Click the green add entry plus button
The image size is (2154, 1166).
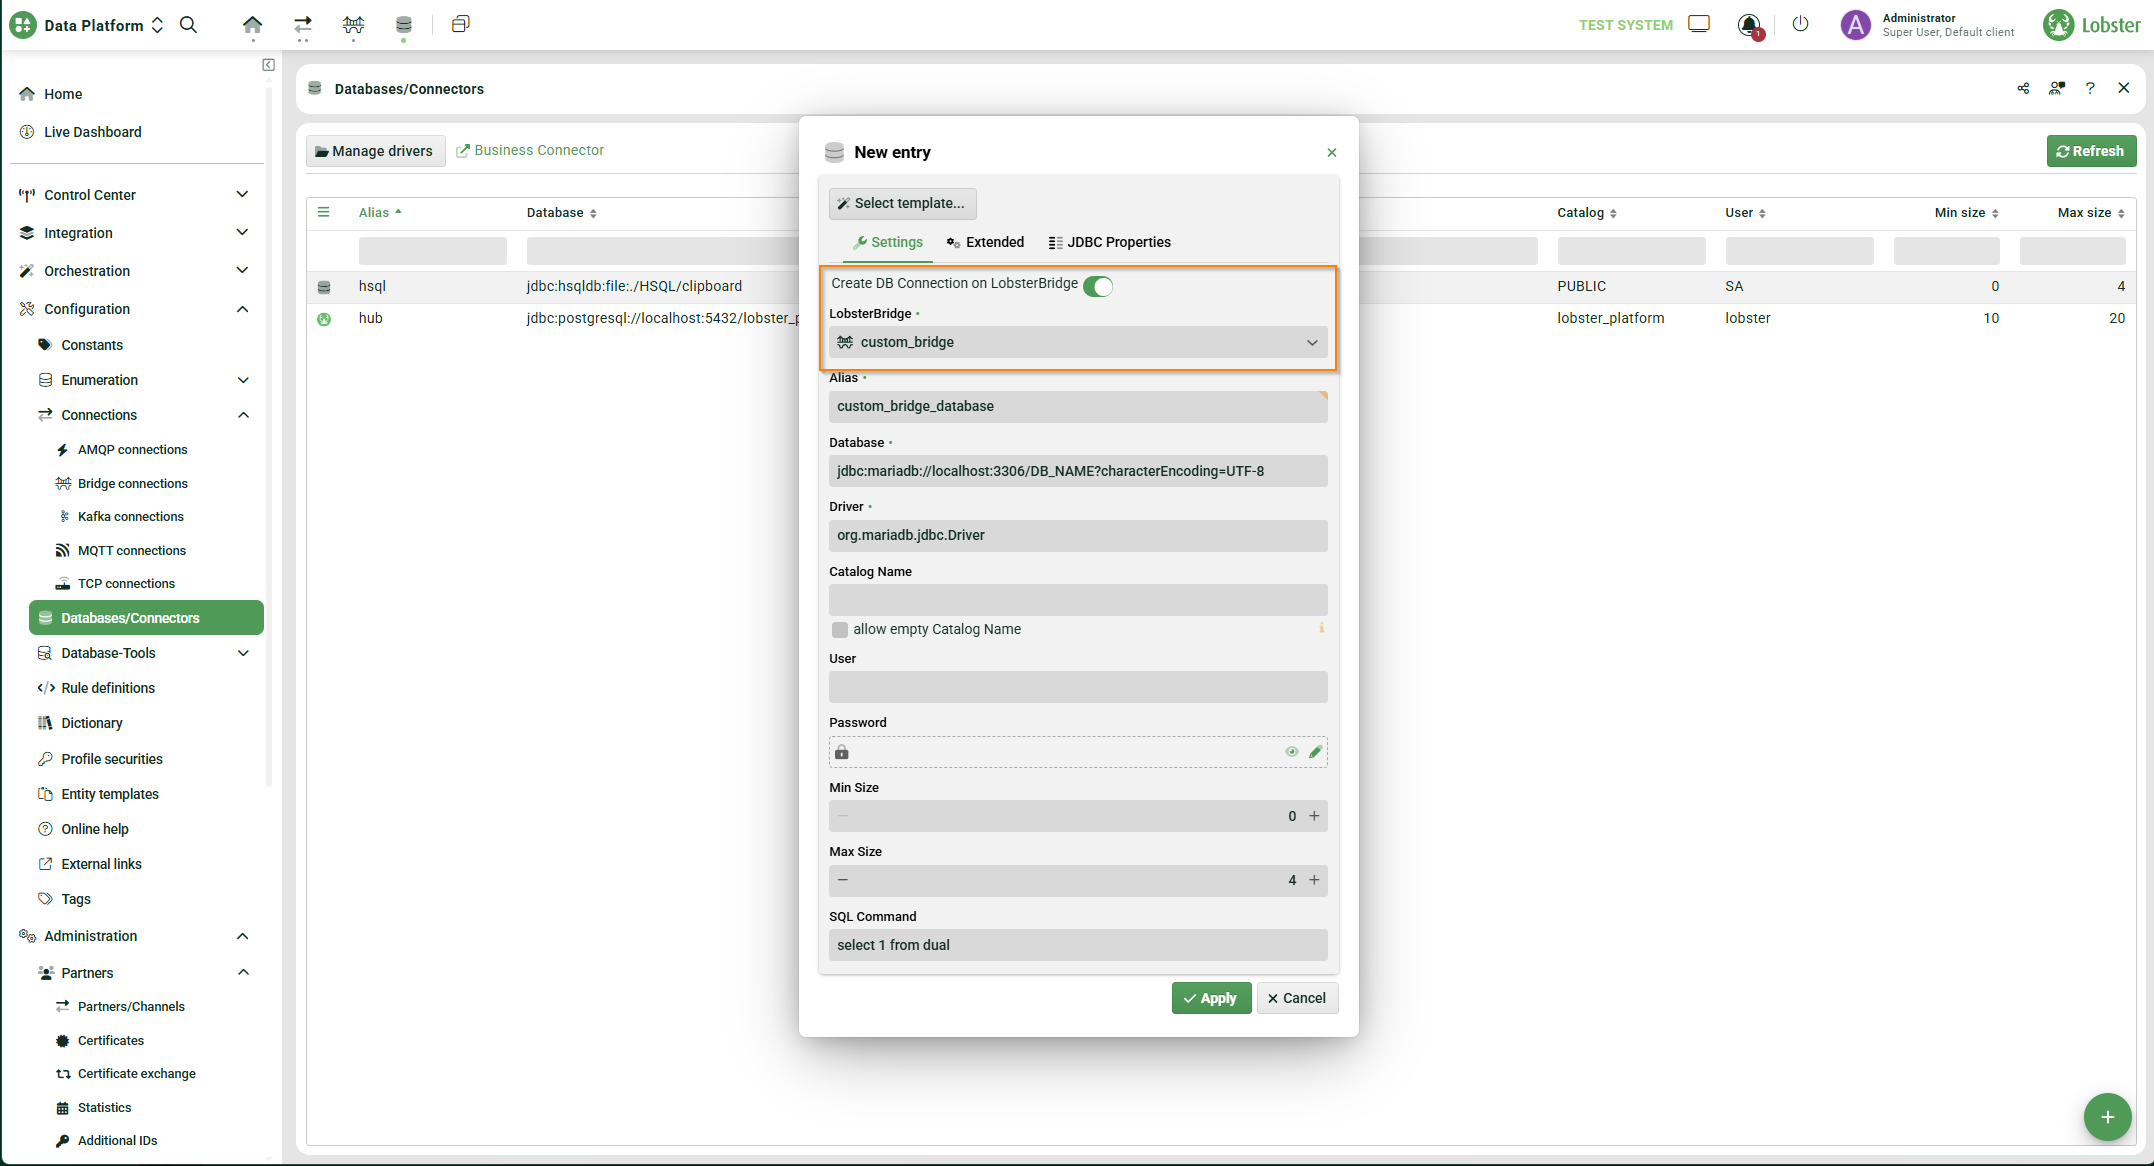[2107, 1117]
